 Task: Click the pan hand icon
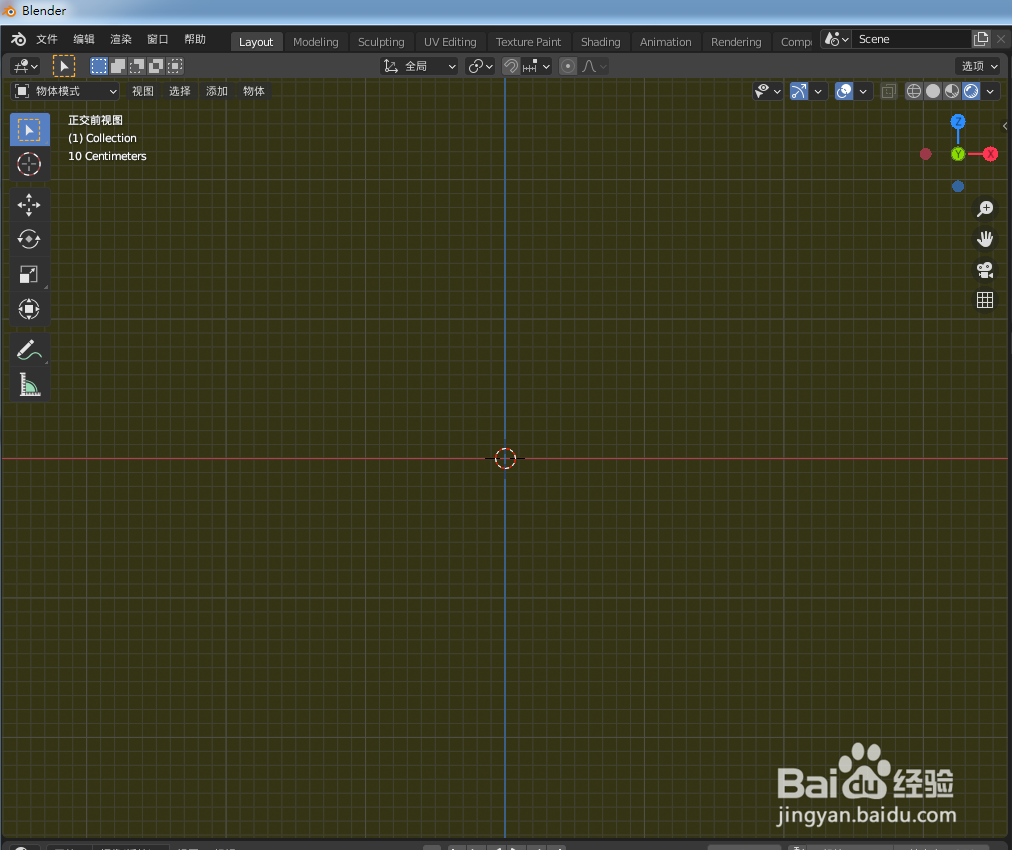[x=985, y=238]
